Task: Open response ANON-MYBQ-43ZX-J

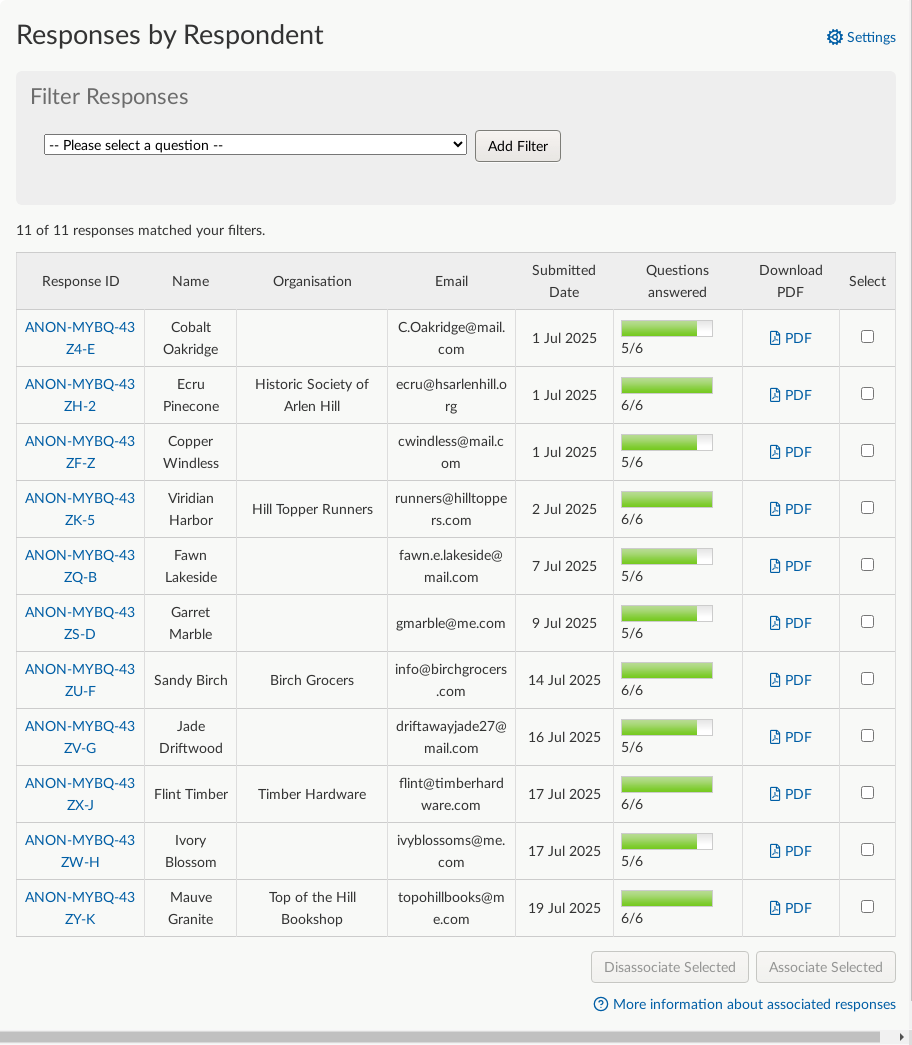Action: tap(80, 794)
